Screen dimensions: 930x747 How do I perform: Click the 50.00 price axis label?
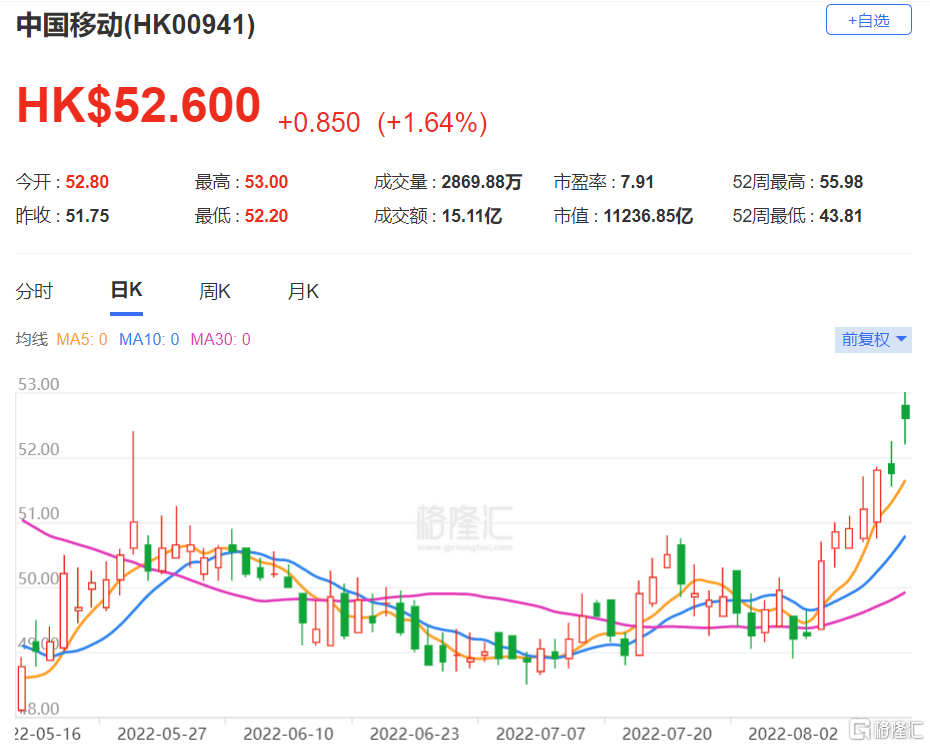(39, 578)
